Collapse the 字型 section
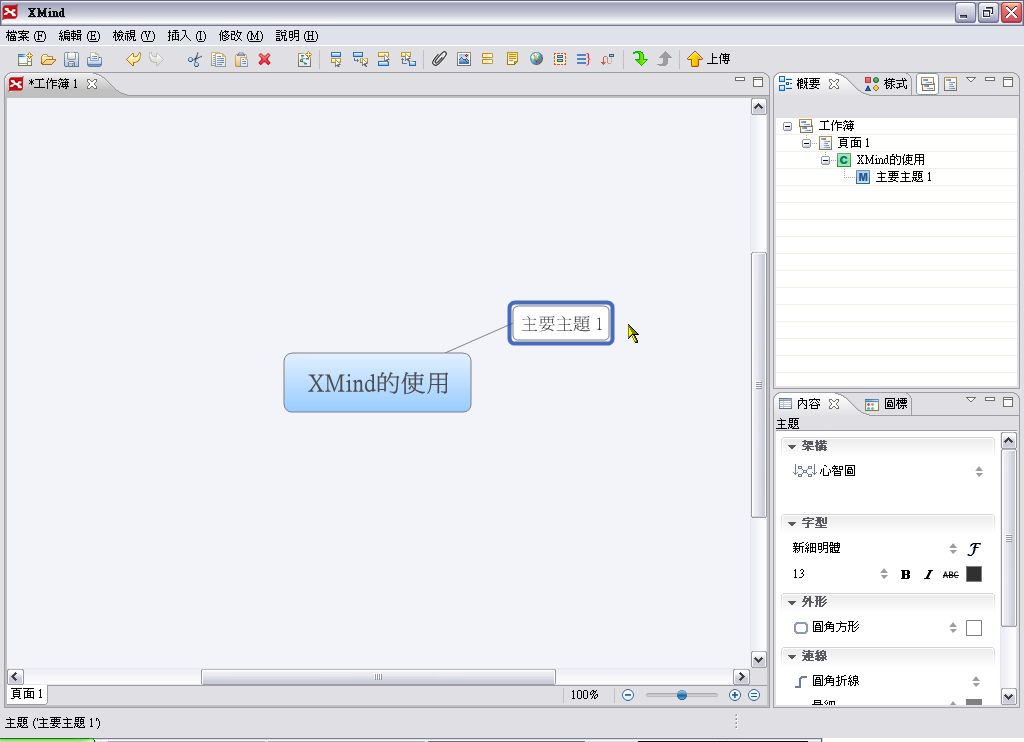 [792, 523]
